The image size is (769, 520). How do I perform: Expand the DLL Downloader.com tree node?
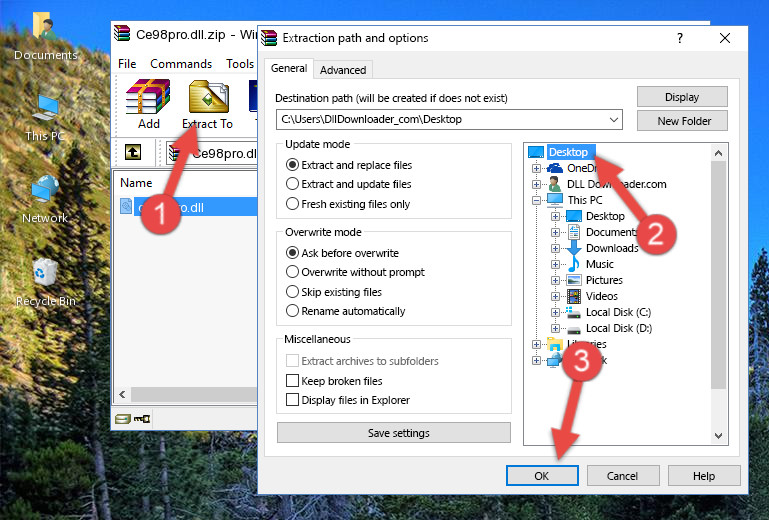pyautogui.click(x=537, y=184)
